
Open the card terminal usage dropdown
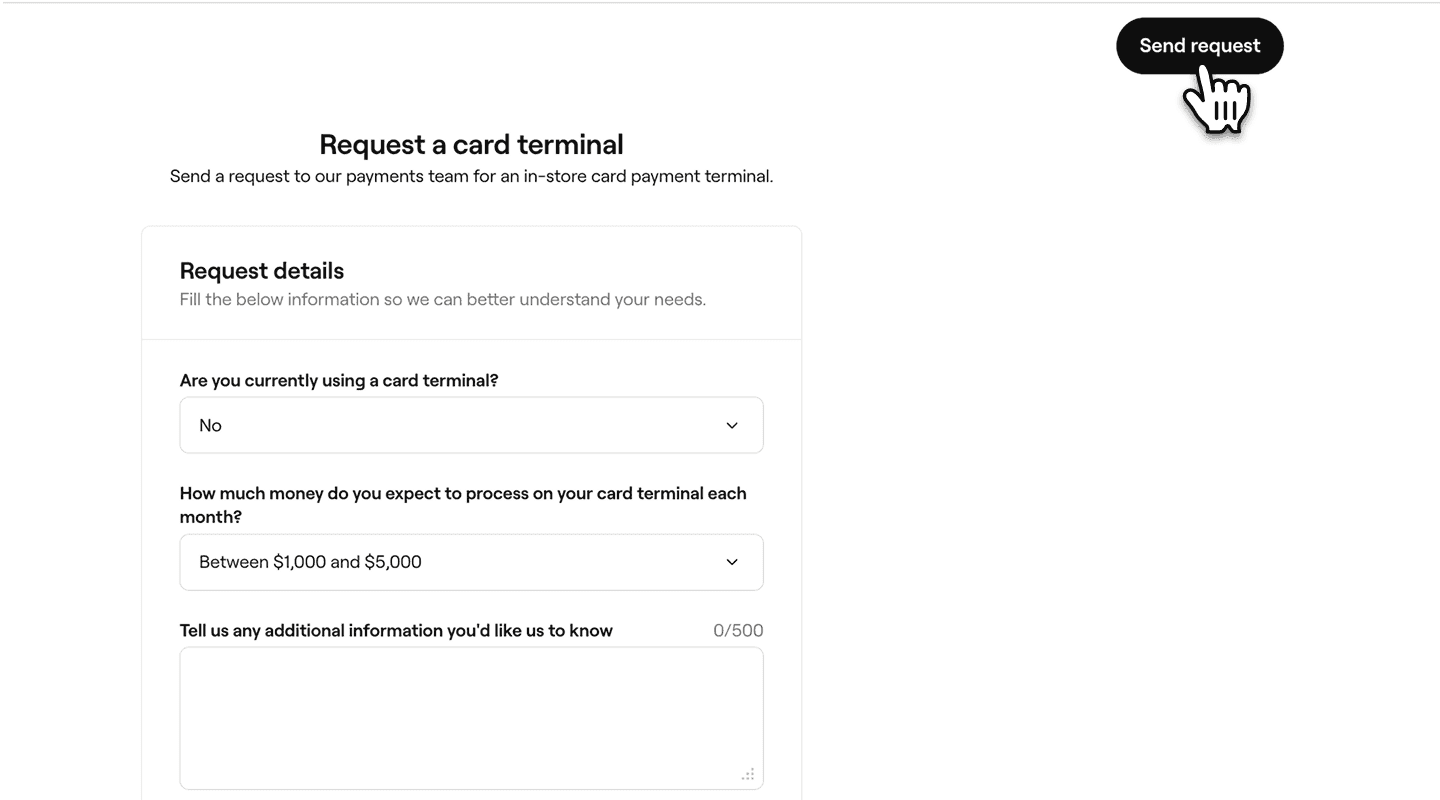pyautogui.click(x=471, y=425)
